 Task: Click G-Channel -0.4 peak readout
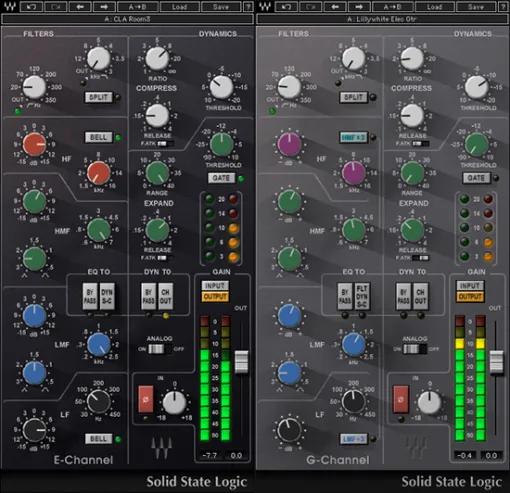(465, 455)
